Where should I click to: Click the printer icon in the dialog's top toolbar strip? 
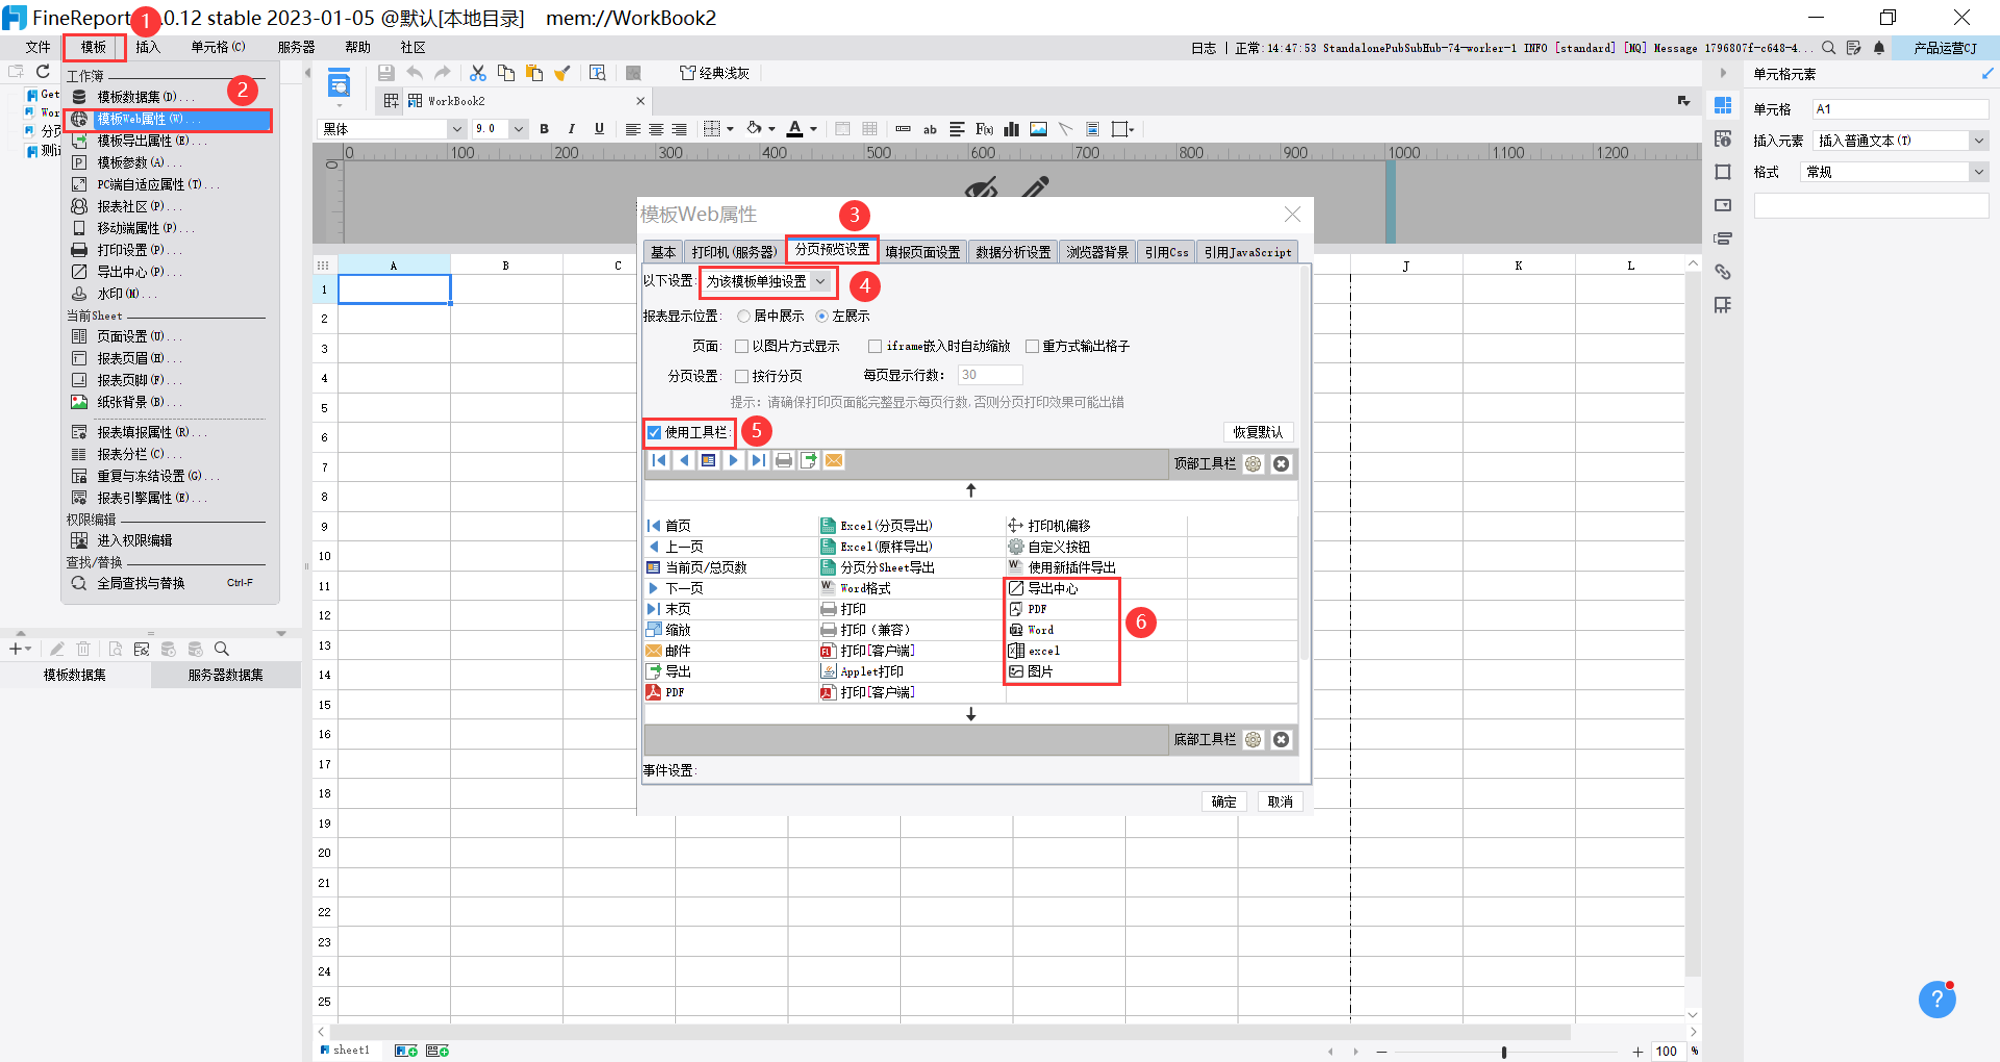coord(784,460)
